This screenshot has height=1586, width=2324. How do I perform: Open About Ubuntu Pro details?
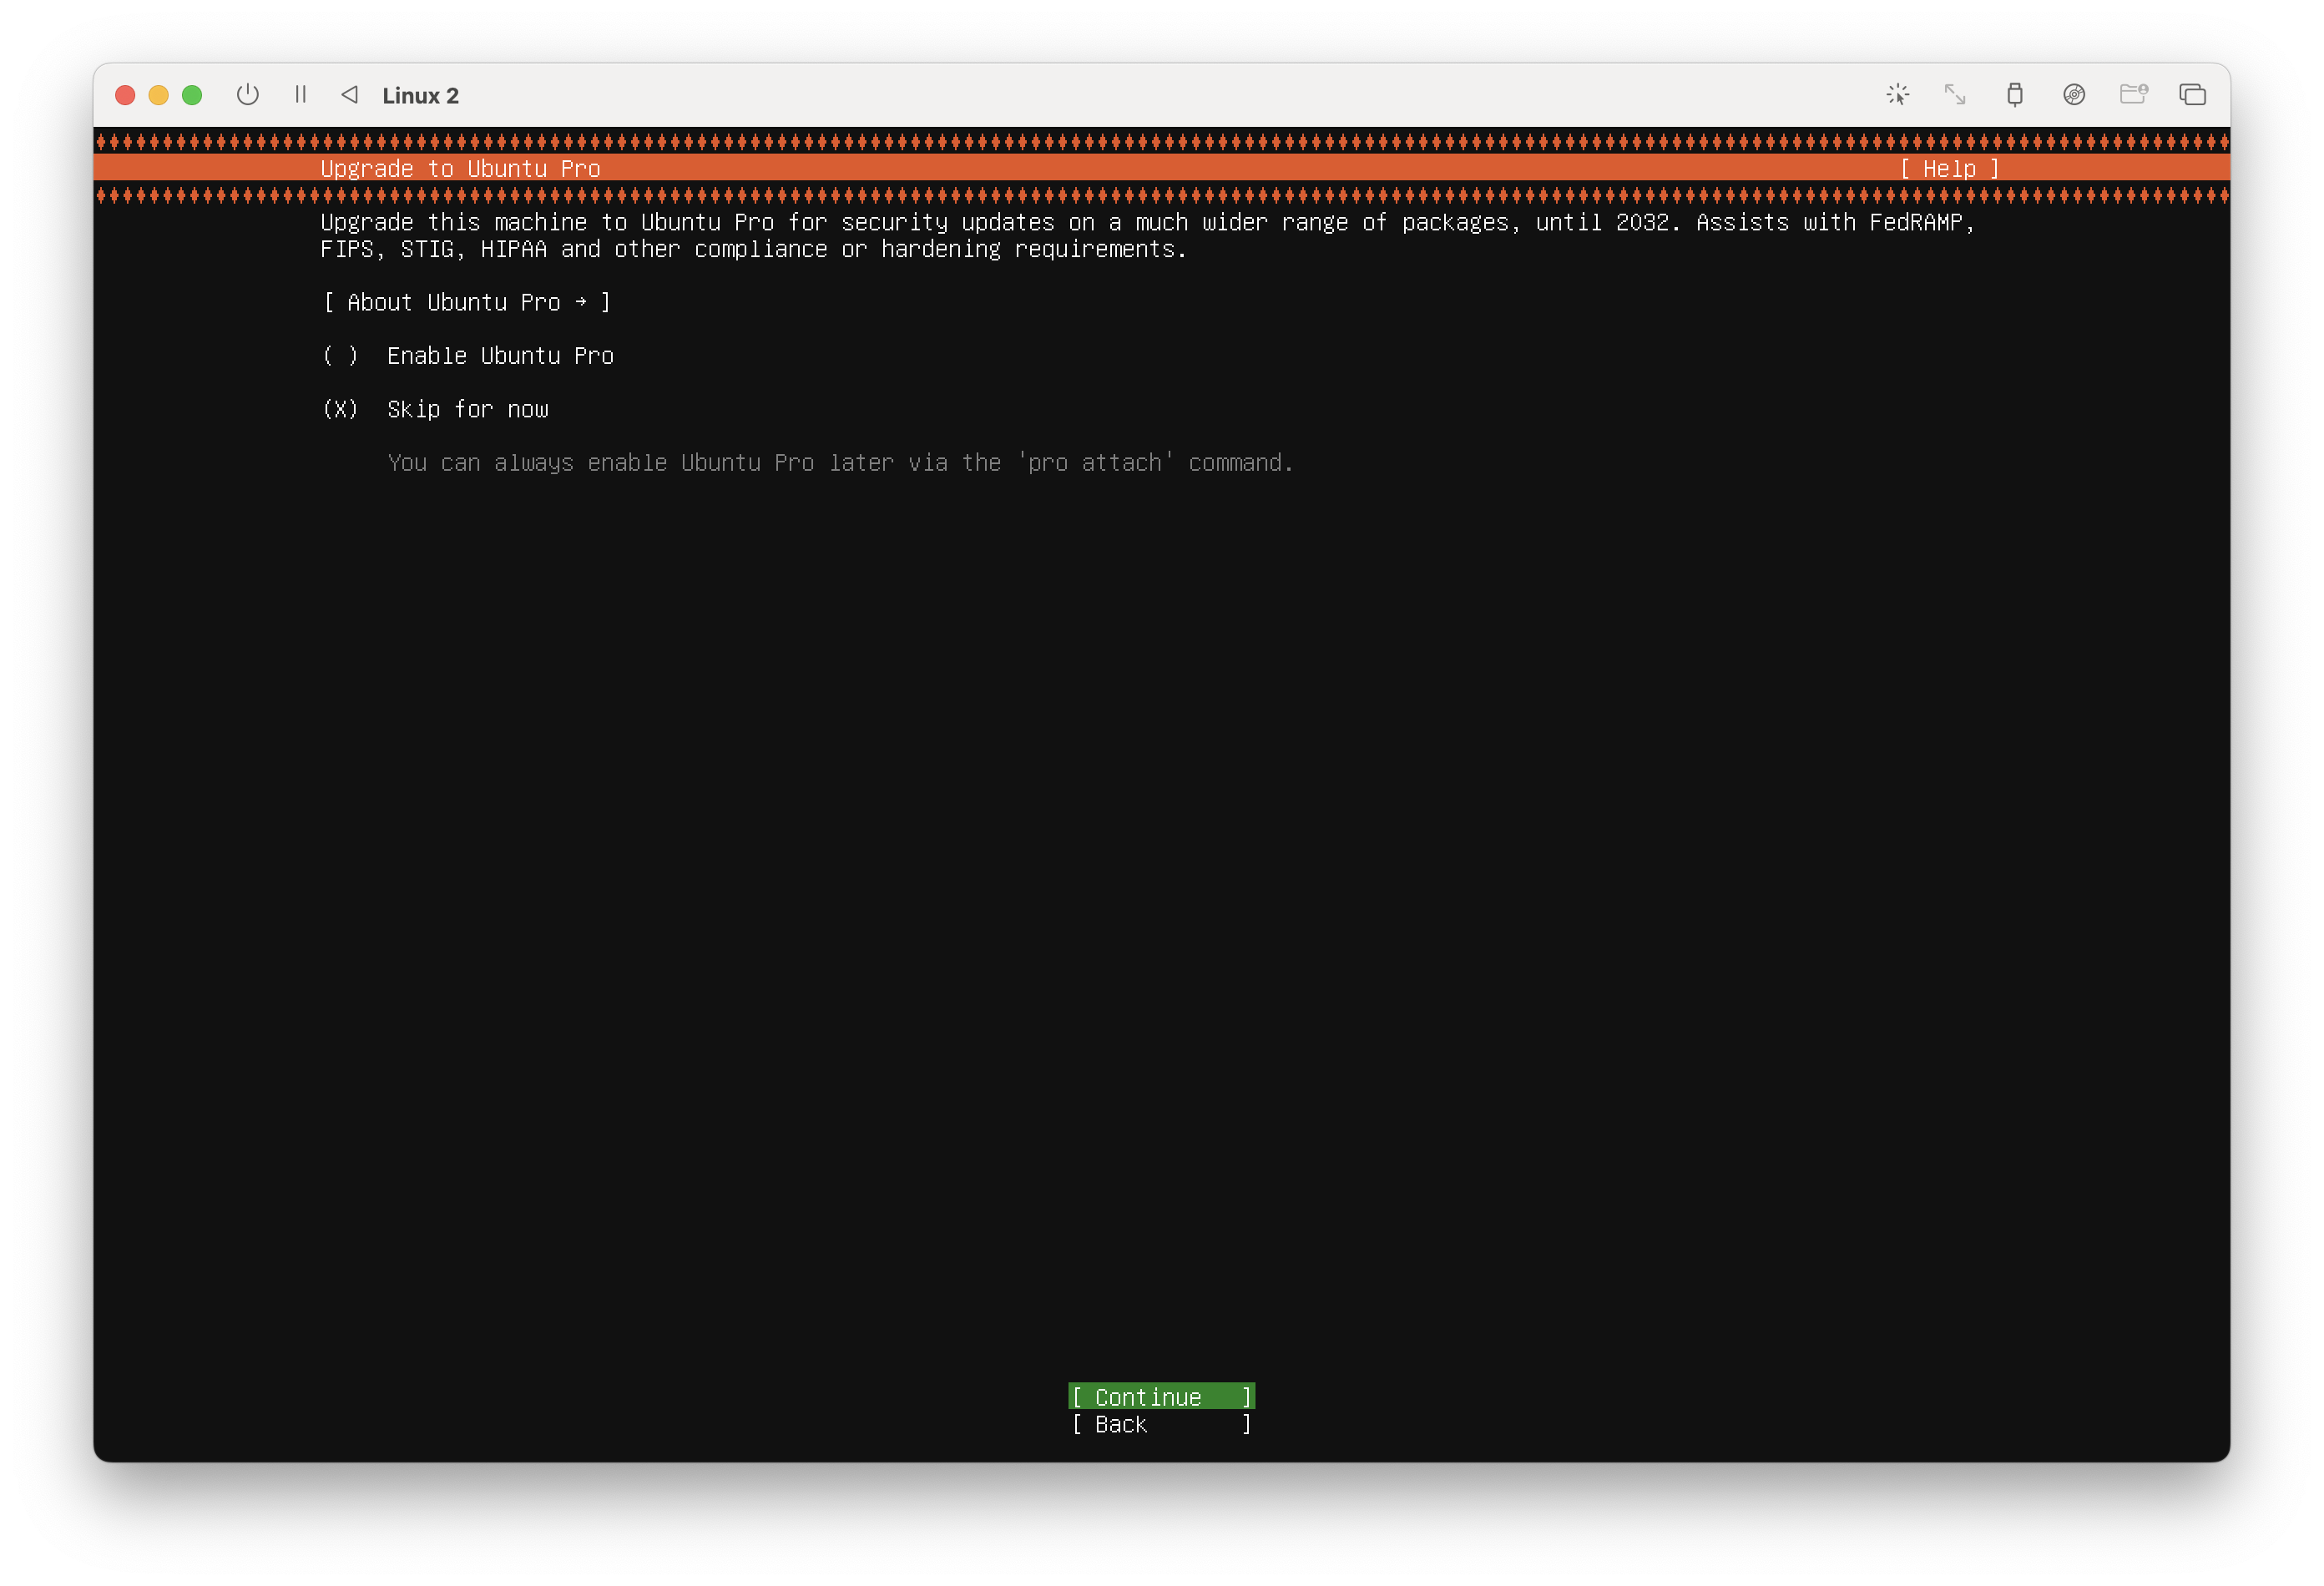click(466, 302)
